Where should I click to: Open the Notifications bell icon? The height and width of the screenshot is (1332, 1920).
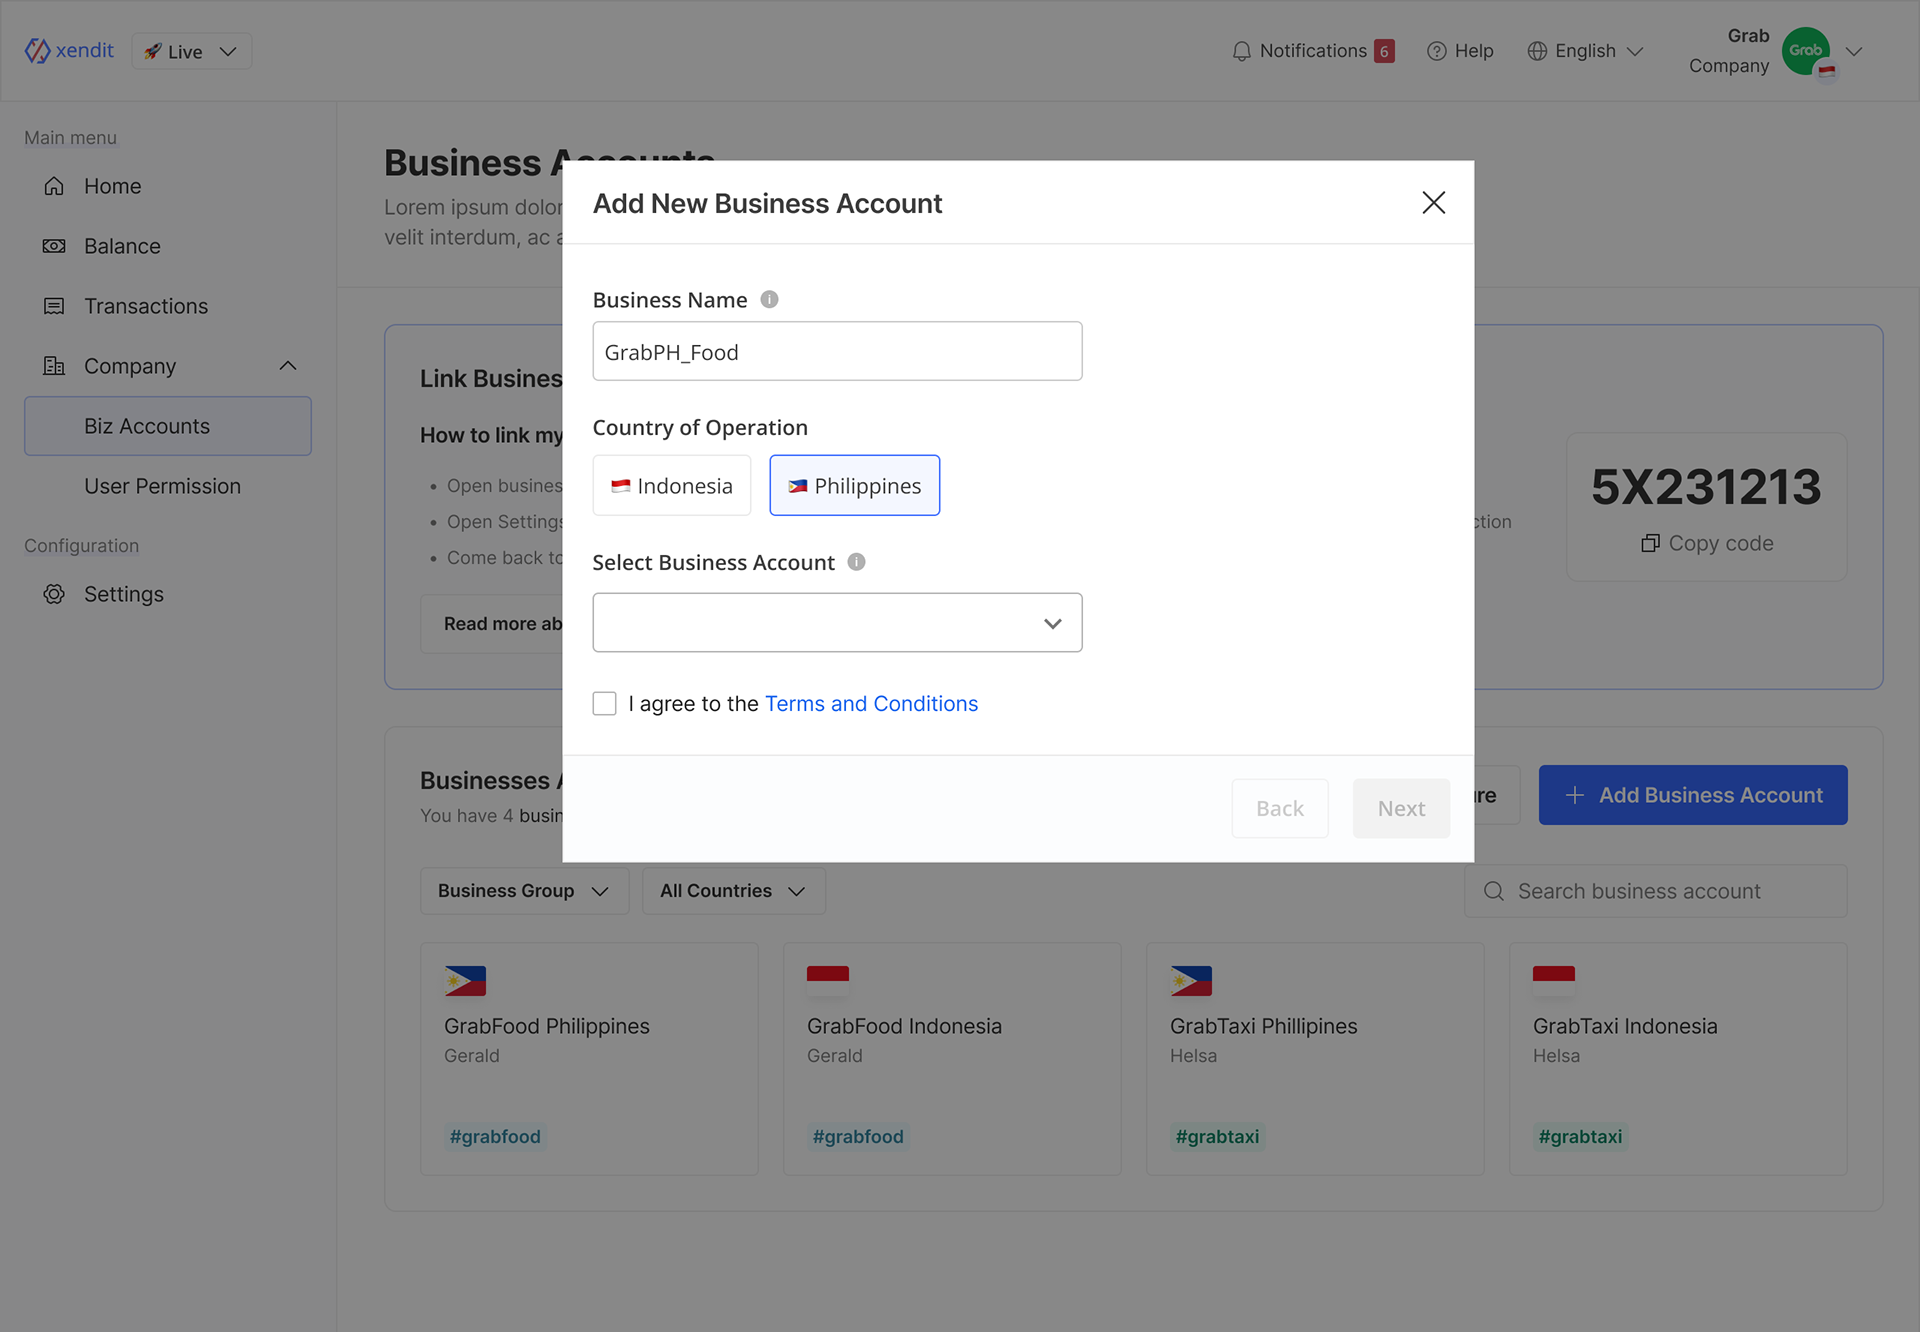tap(1241, 51)
